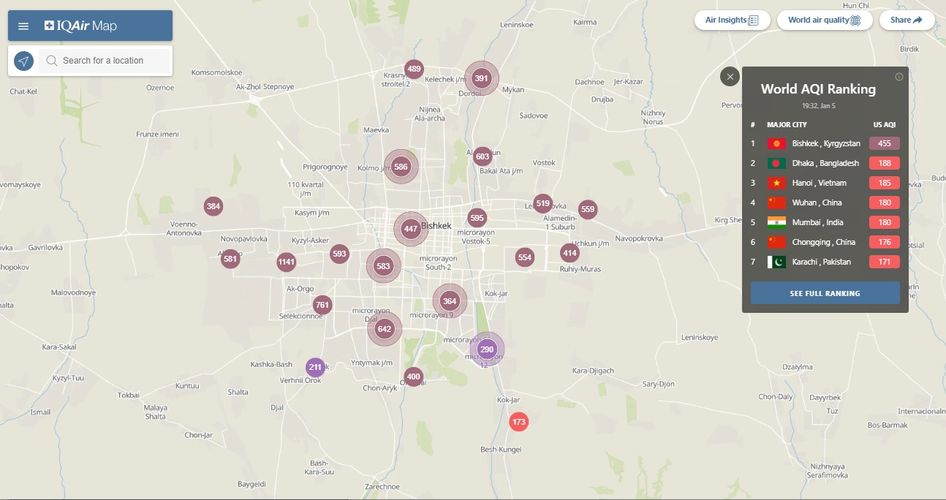Click the 761 AQI station marker
The image size is (946, 500).
click(x=322, y=305)
